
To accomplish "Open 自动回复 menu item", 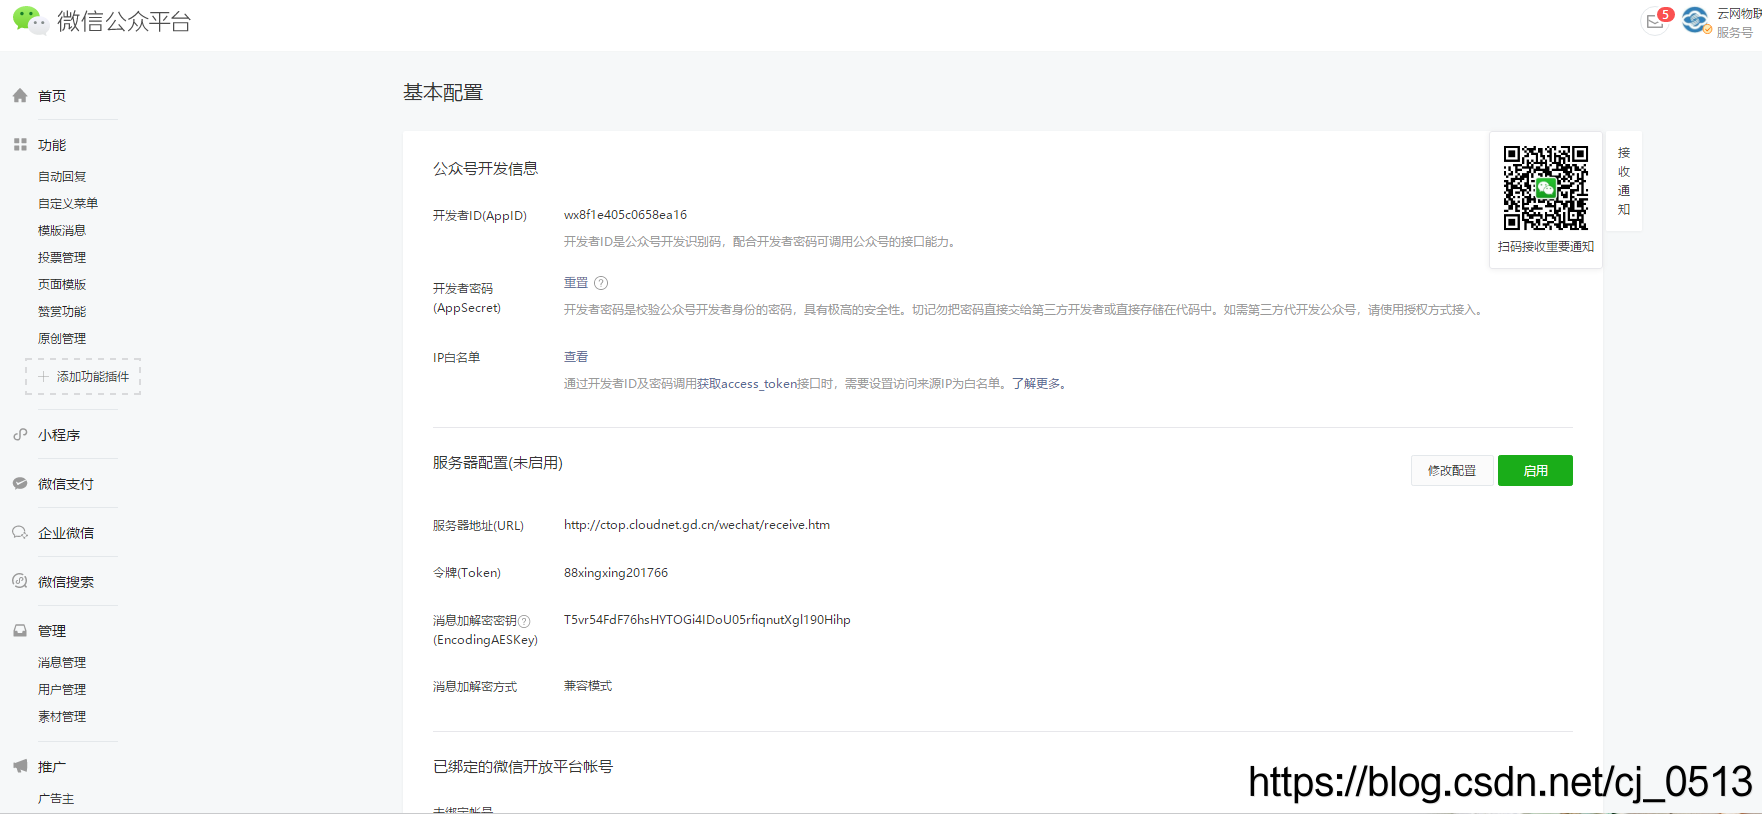I will tap(62, 176).
